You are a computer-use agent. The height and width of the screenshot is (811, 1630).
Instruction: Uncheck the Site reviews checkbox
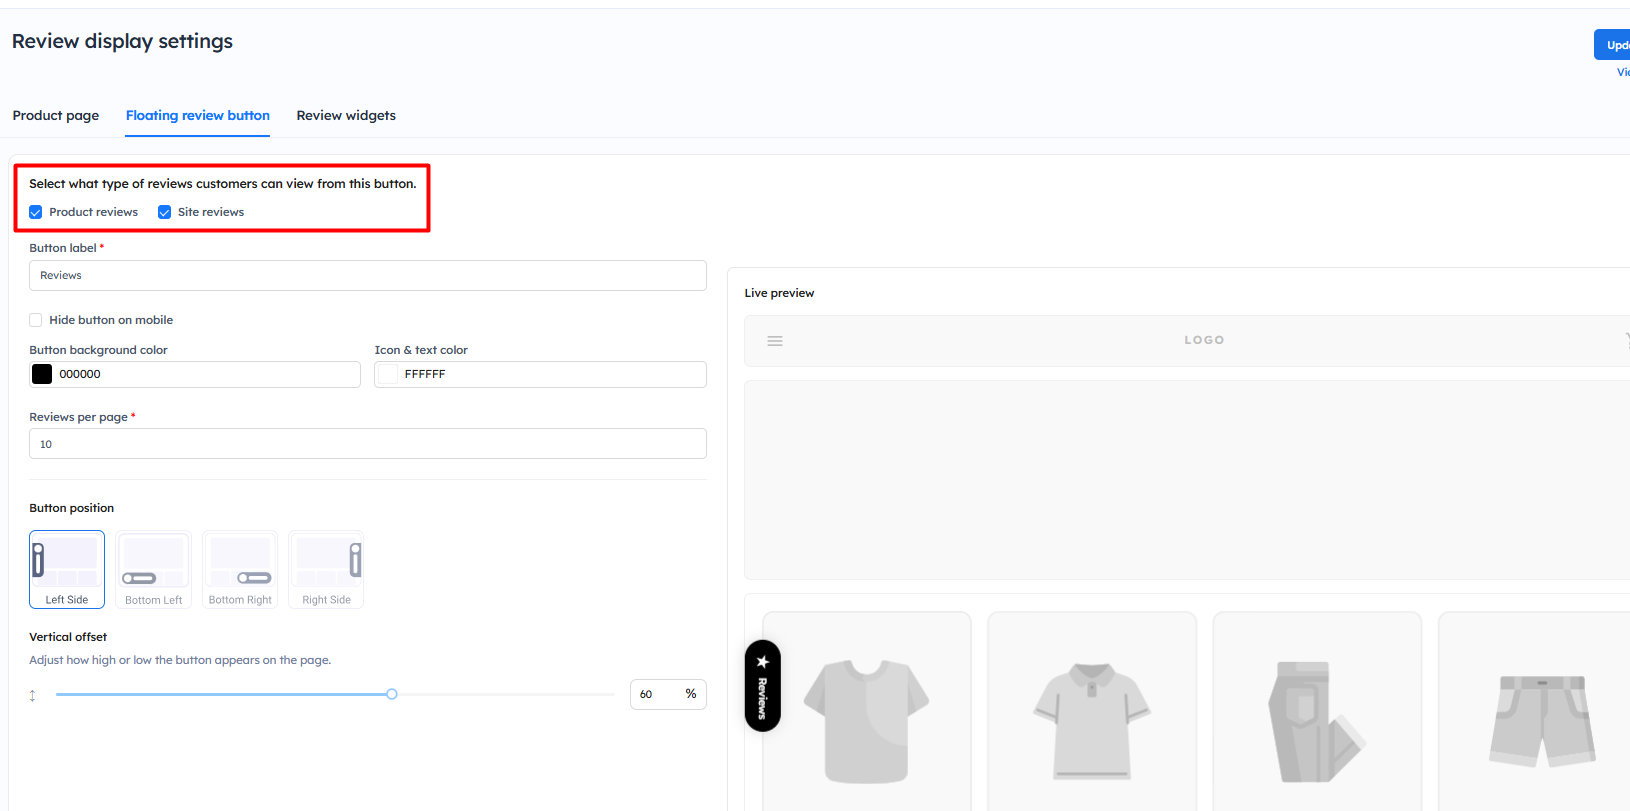click(x=165, y=212)
